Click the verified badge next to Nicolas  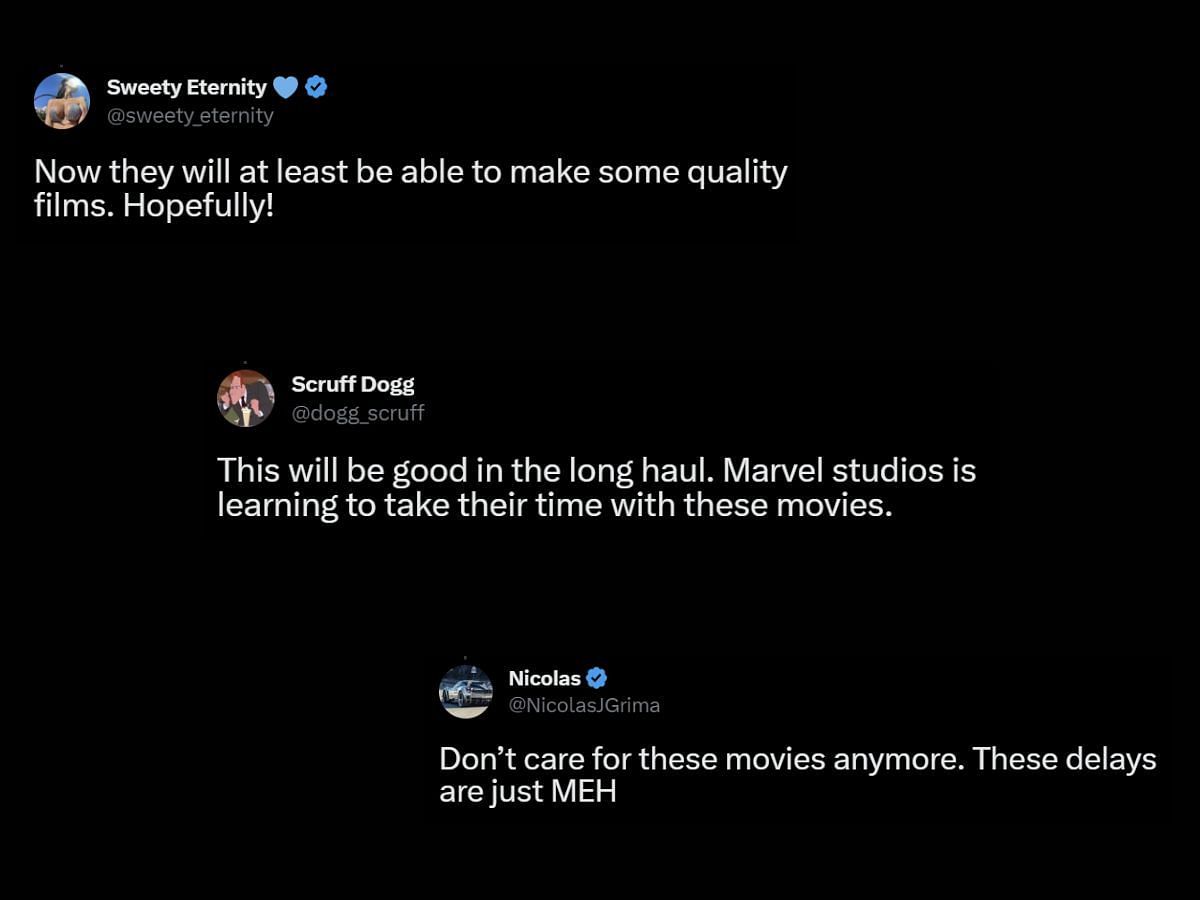(x=596, y=678)
